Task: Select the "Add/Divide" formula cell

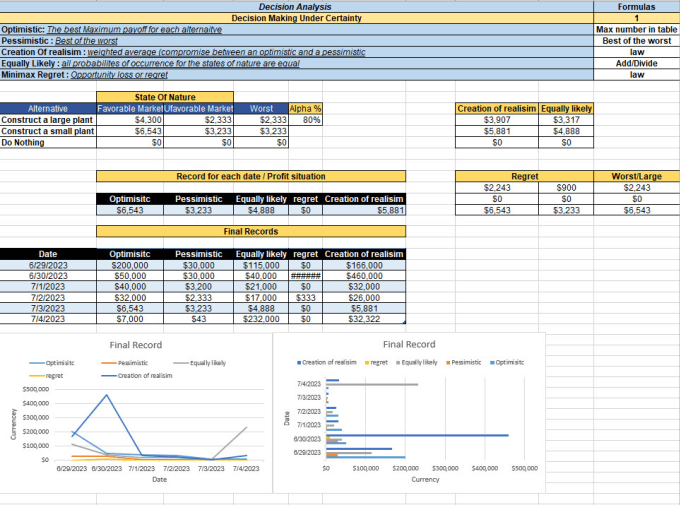Action: [636, 63]
